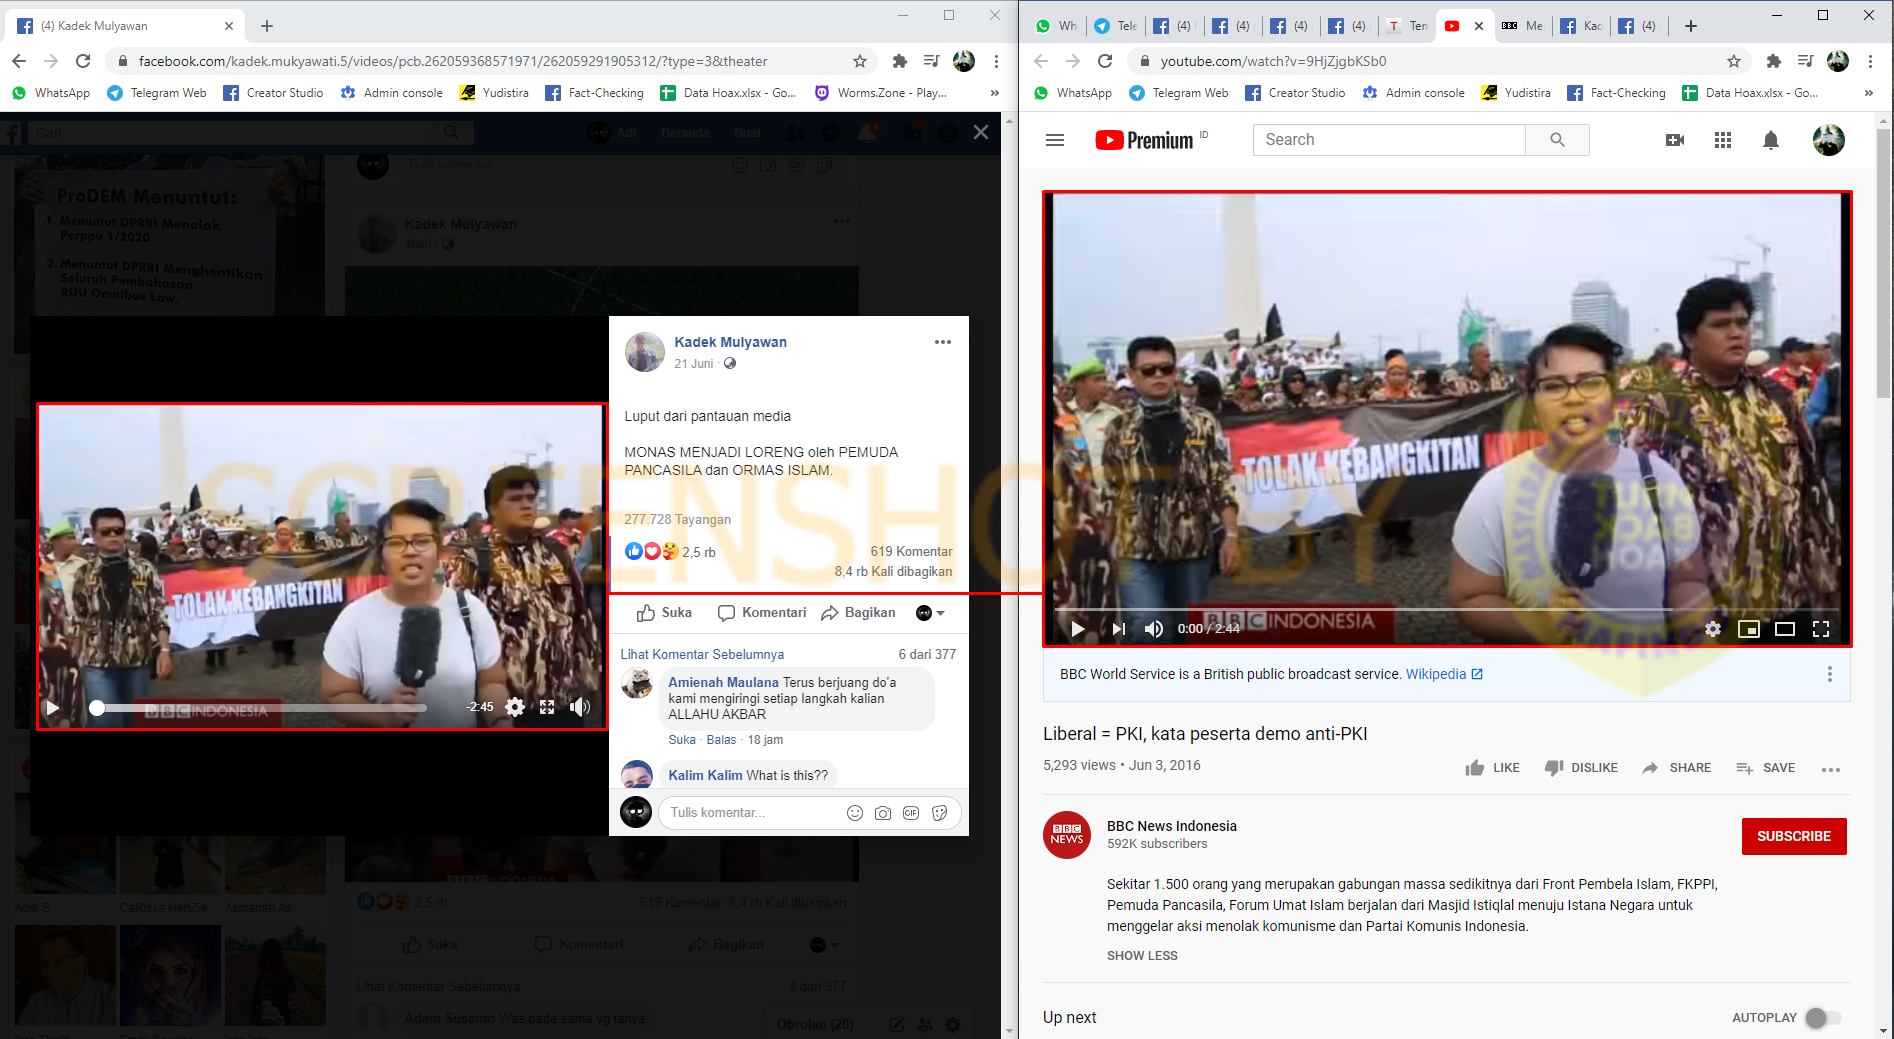
Task: Expand bookmarks overflow in Facebook window
Action: (x=994, y=93)
